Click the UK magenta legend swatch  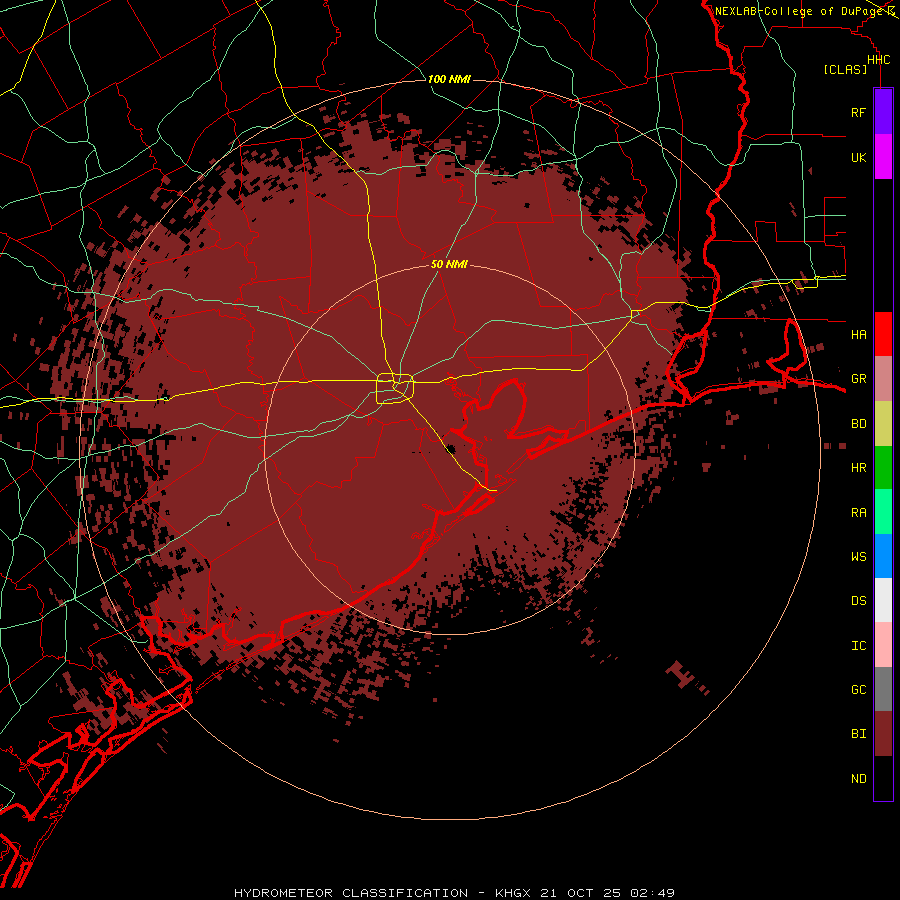click(883, 157)
